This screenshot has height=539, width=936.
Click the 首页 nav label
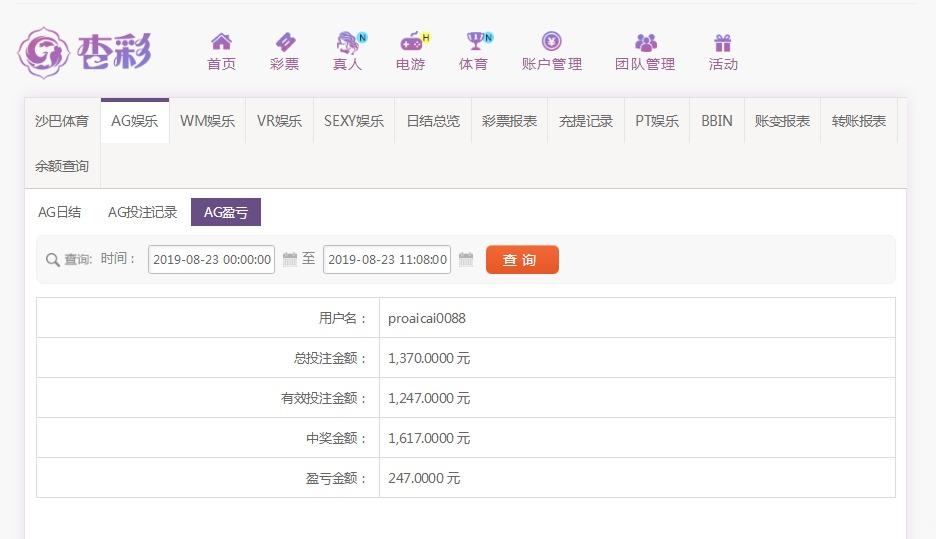pos(221,64)
